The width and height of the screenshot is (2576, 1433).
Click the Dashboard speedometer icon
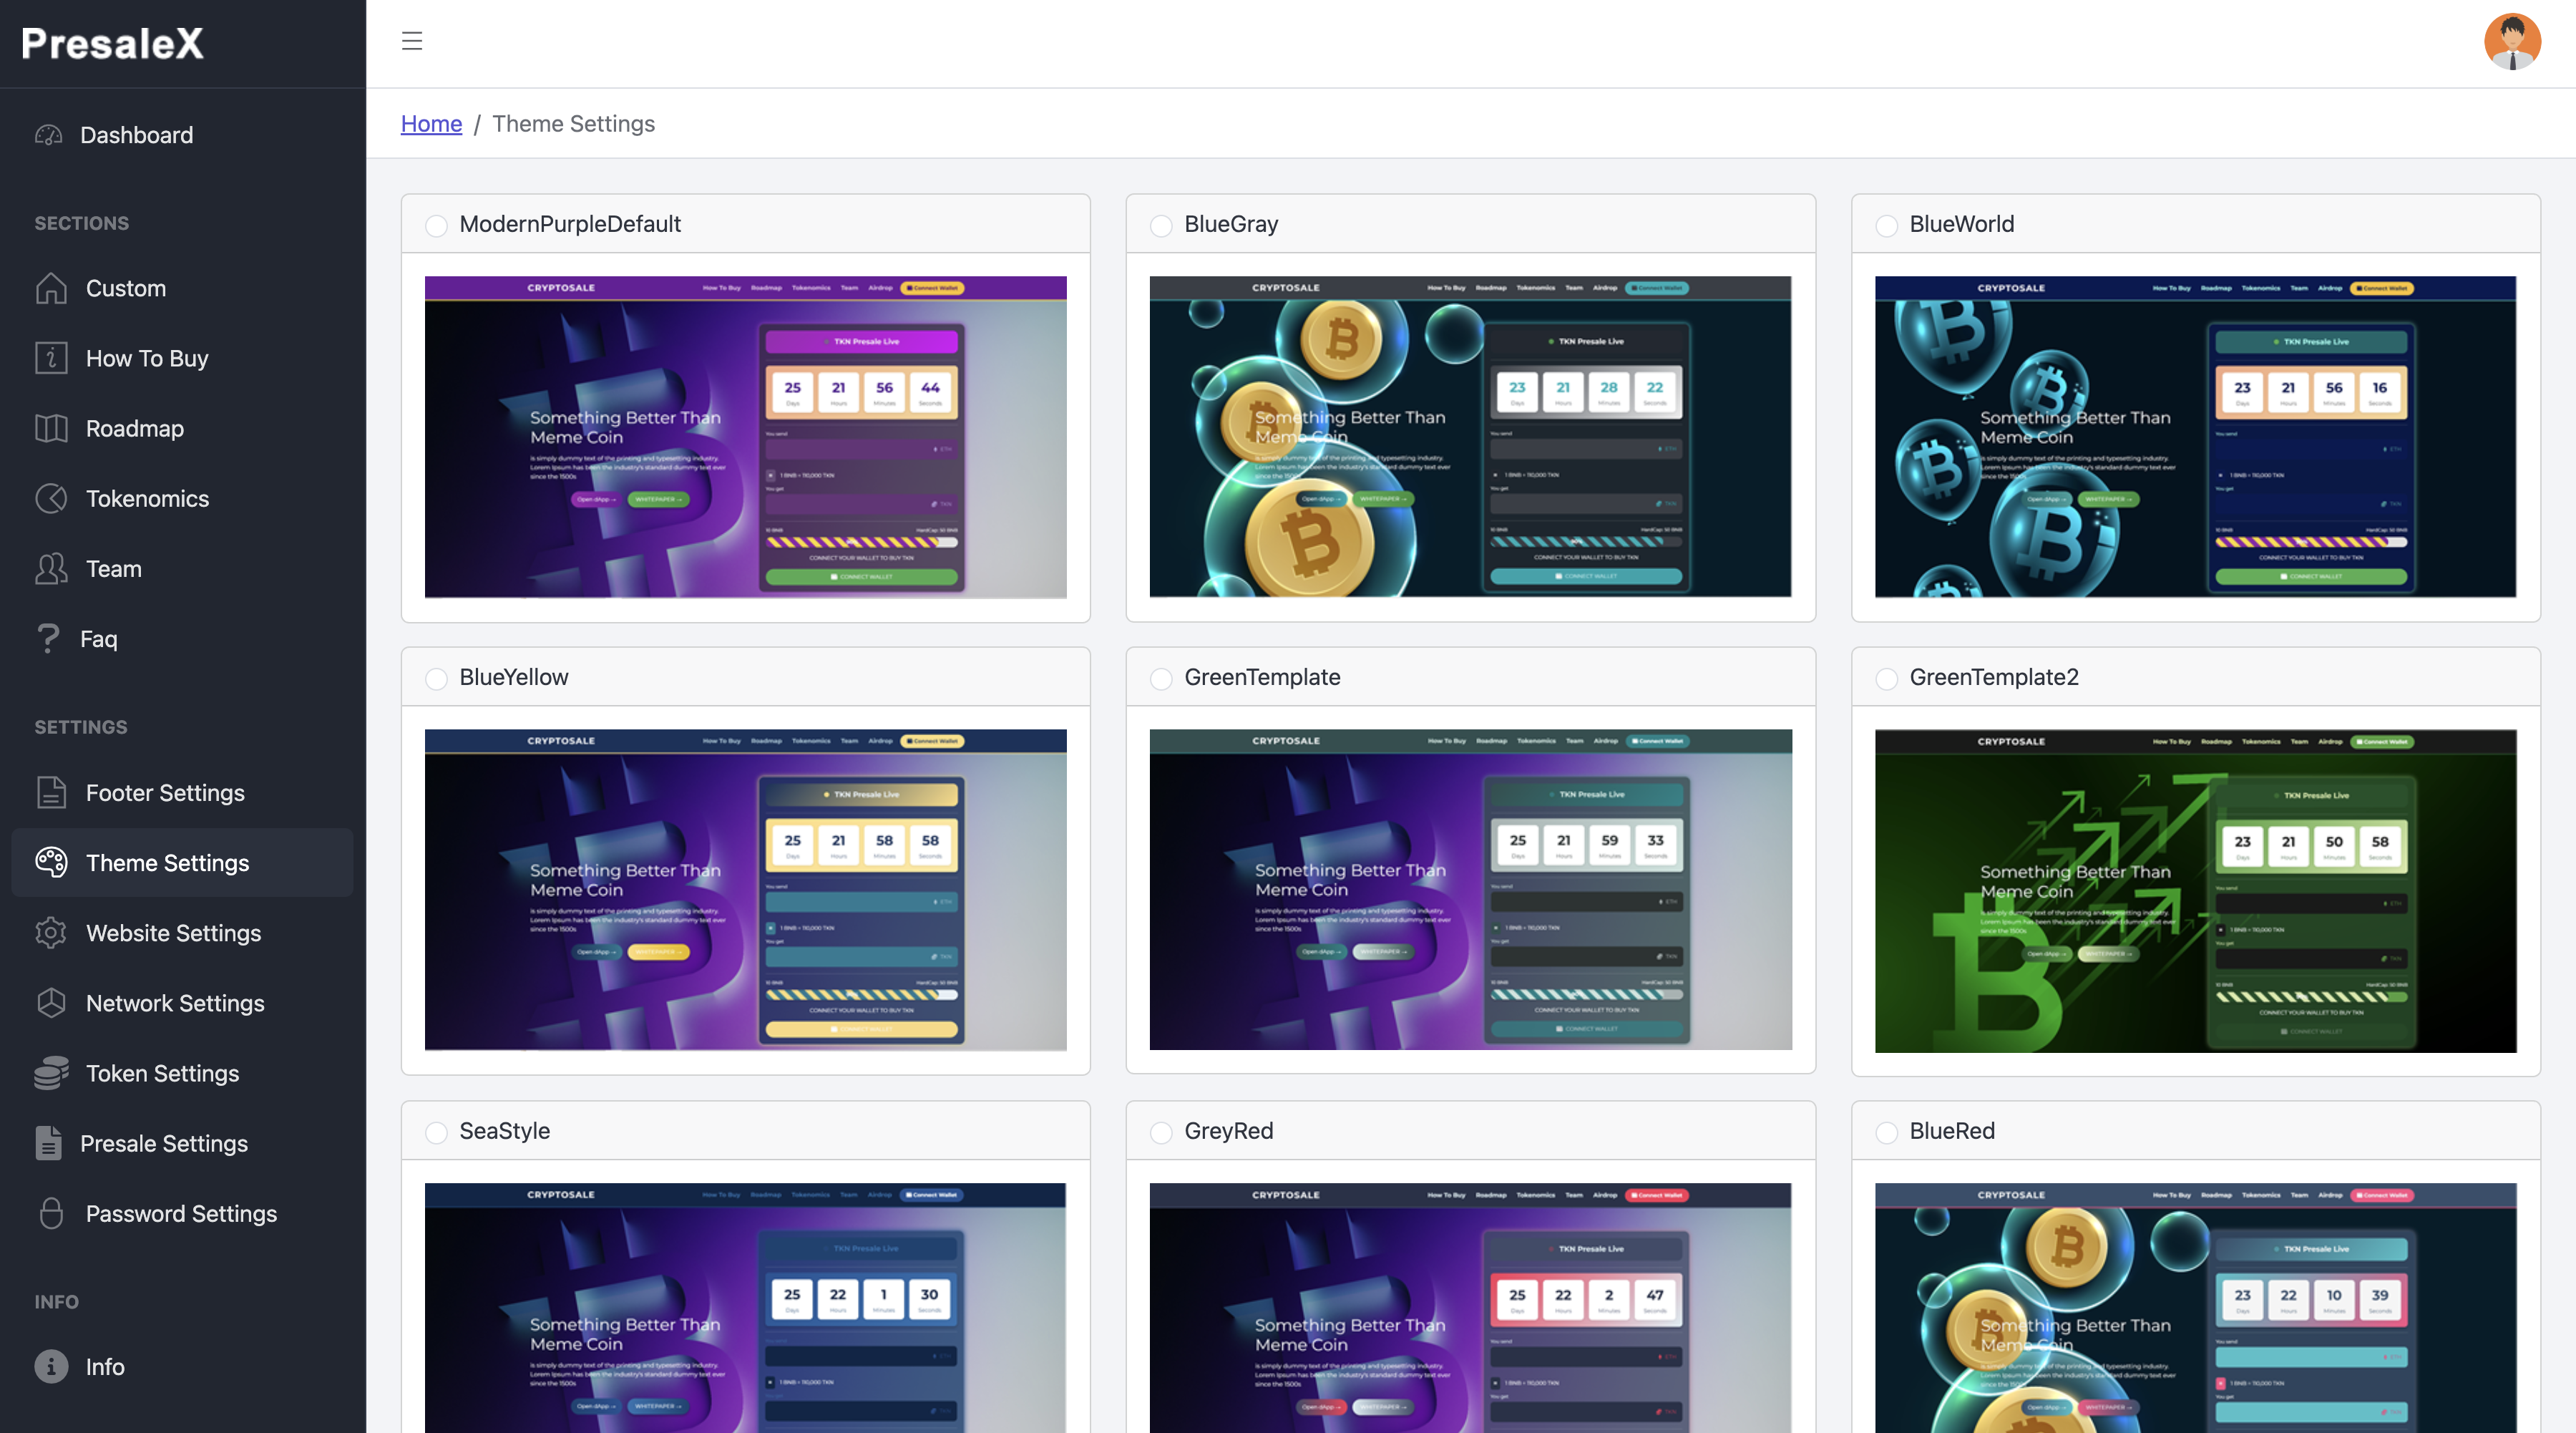pos(49,135)
